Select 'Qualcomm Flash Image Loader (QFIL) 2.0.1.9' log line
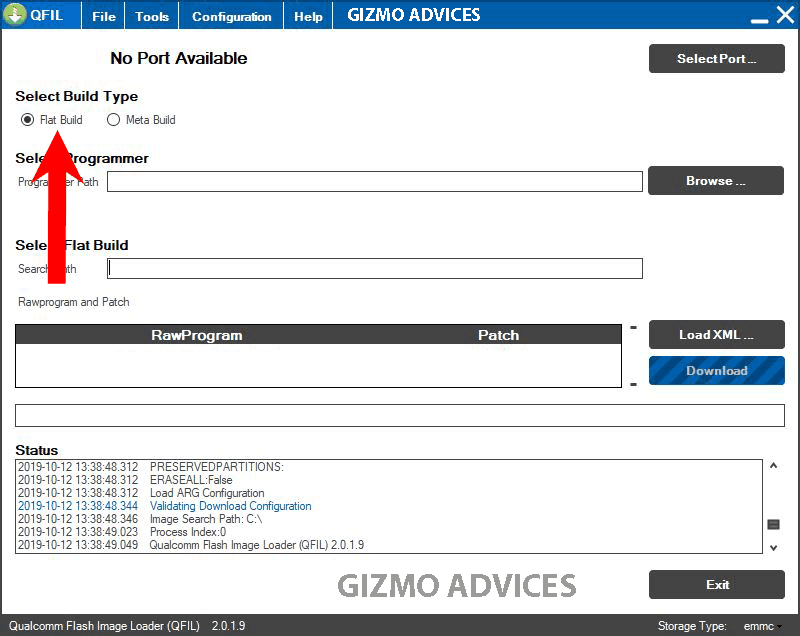This screenshot has height=636, width=800. [x=257, y=545]
